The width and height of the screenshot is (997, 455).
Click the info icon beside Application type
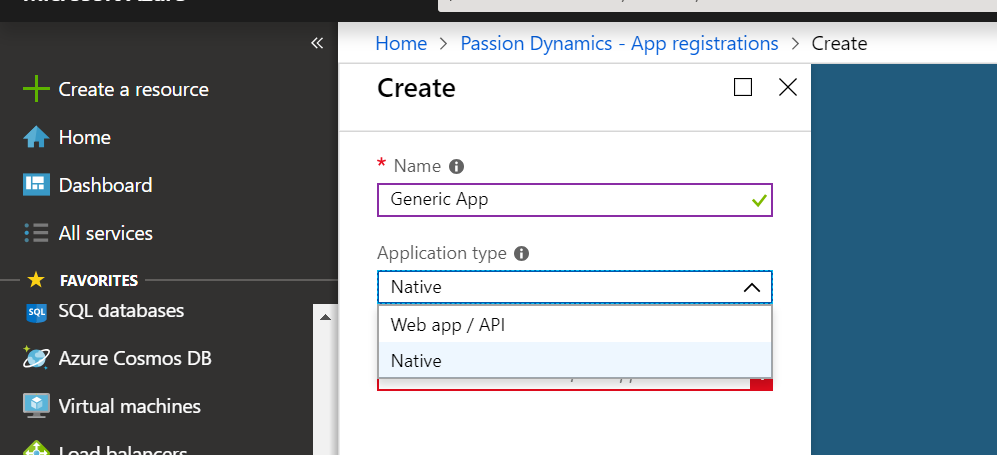point(521,254)
